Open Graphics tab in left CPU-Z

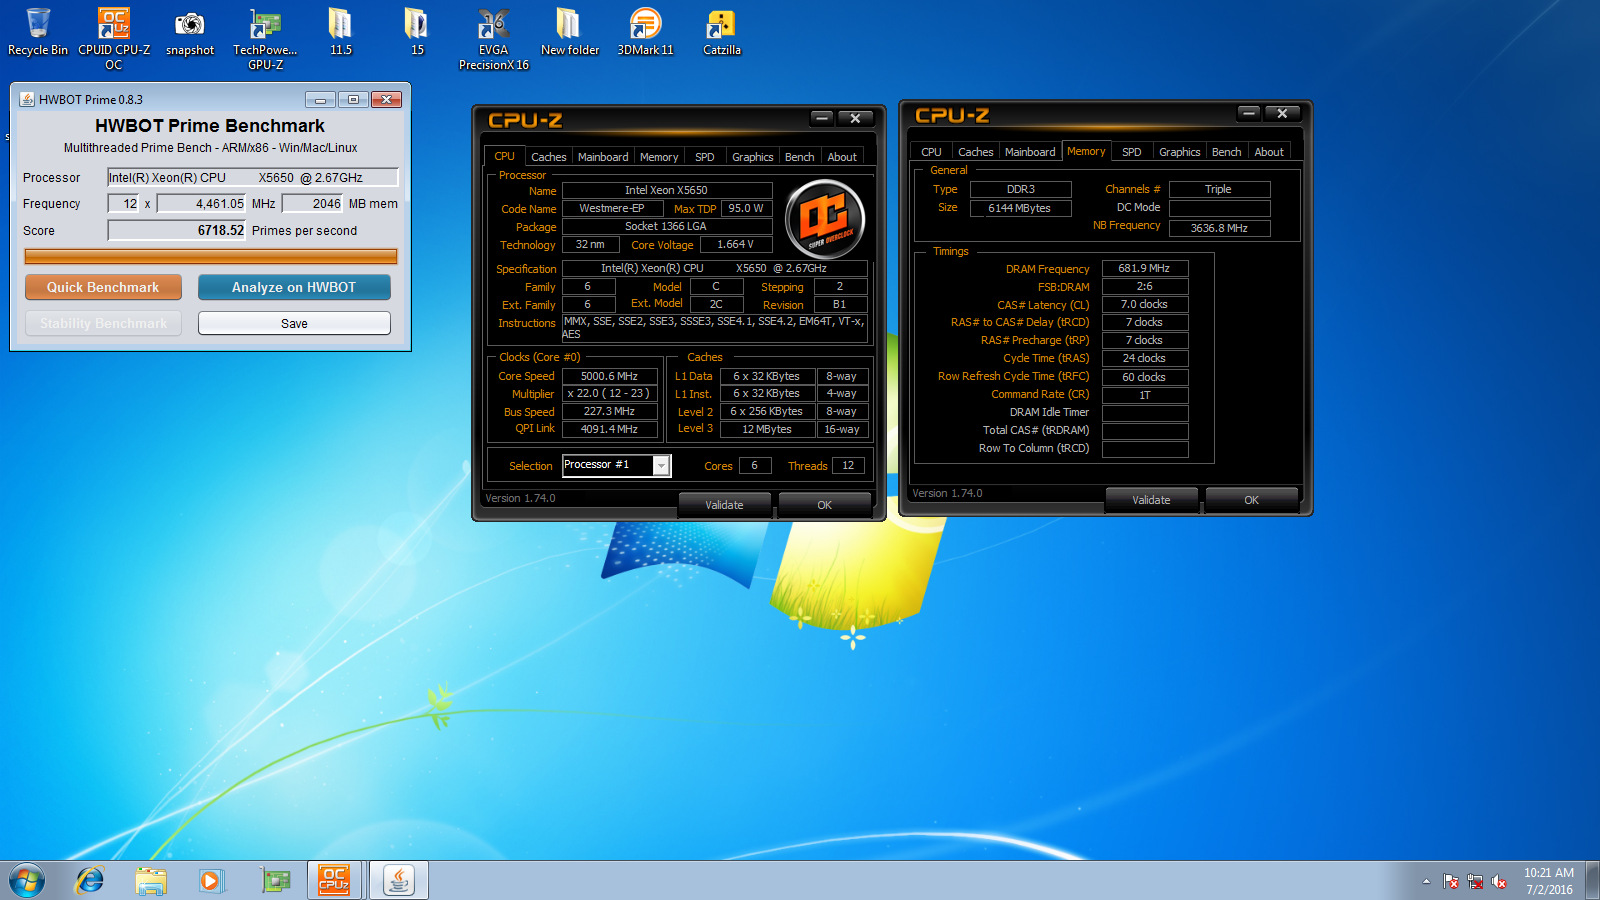click(x=752, y=157)
